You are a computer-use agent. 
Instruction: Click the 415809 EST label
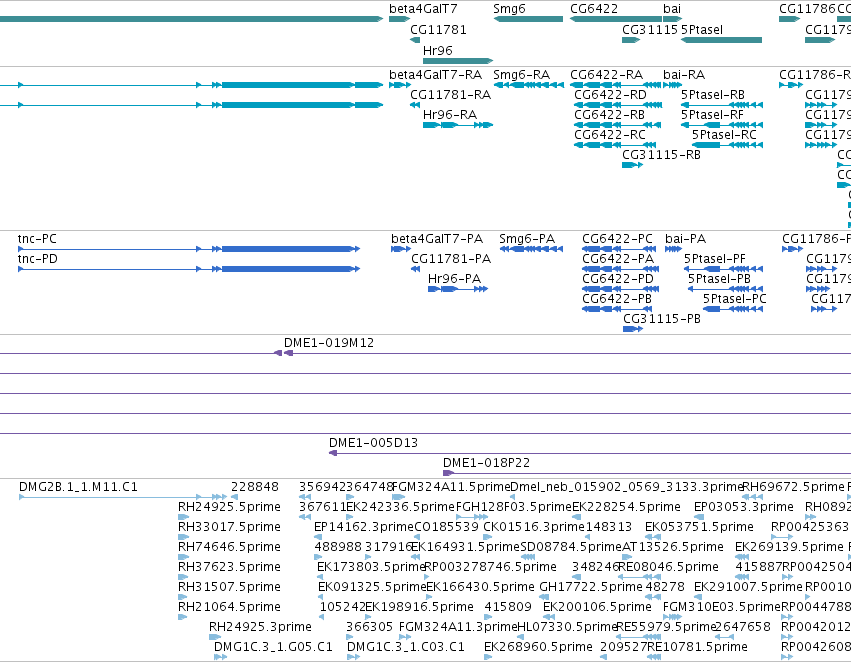pyautogui.click(x=508, y=607)
